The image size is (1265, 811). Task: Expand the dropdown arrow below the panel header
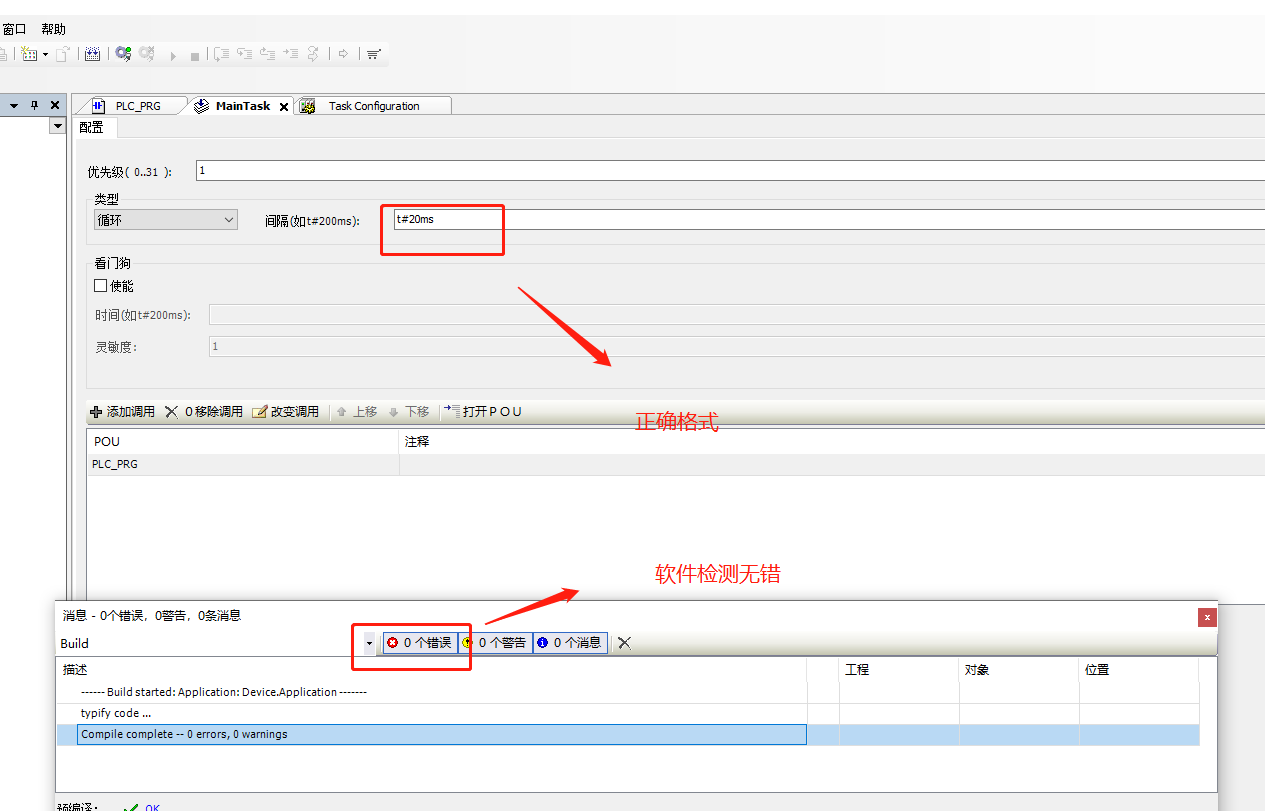point(57,126)
